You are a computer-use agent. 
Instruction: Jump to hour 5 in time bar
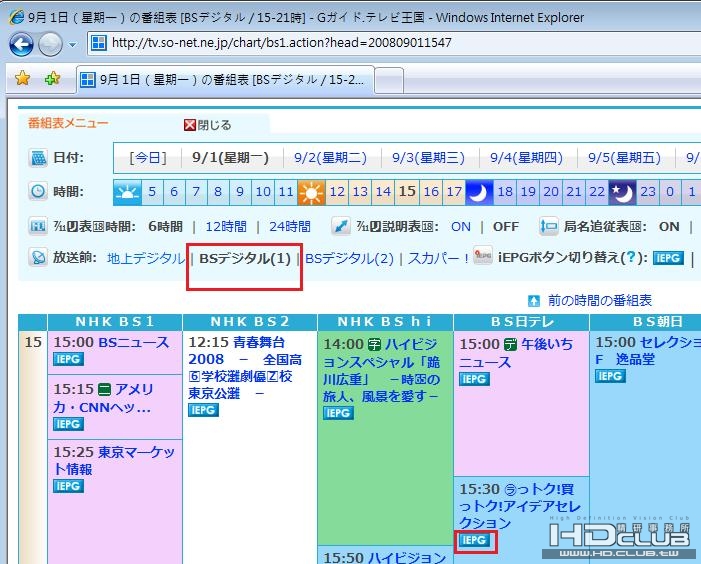click(152, 193)
